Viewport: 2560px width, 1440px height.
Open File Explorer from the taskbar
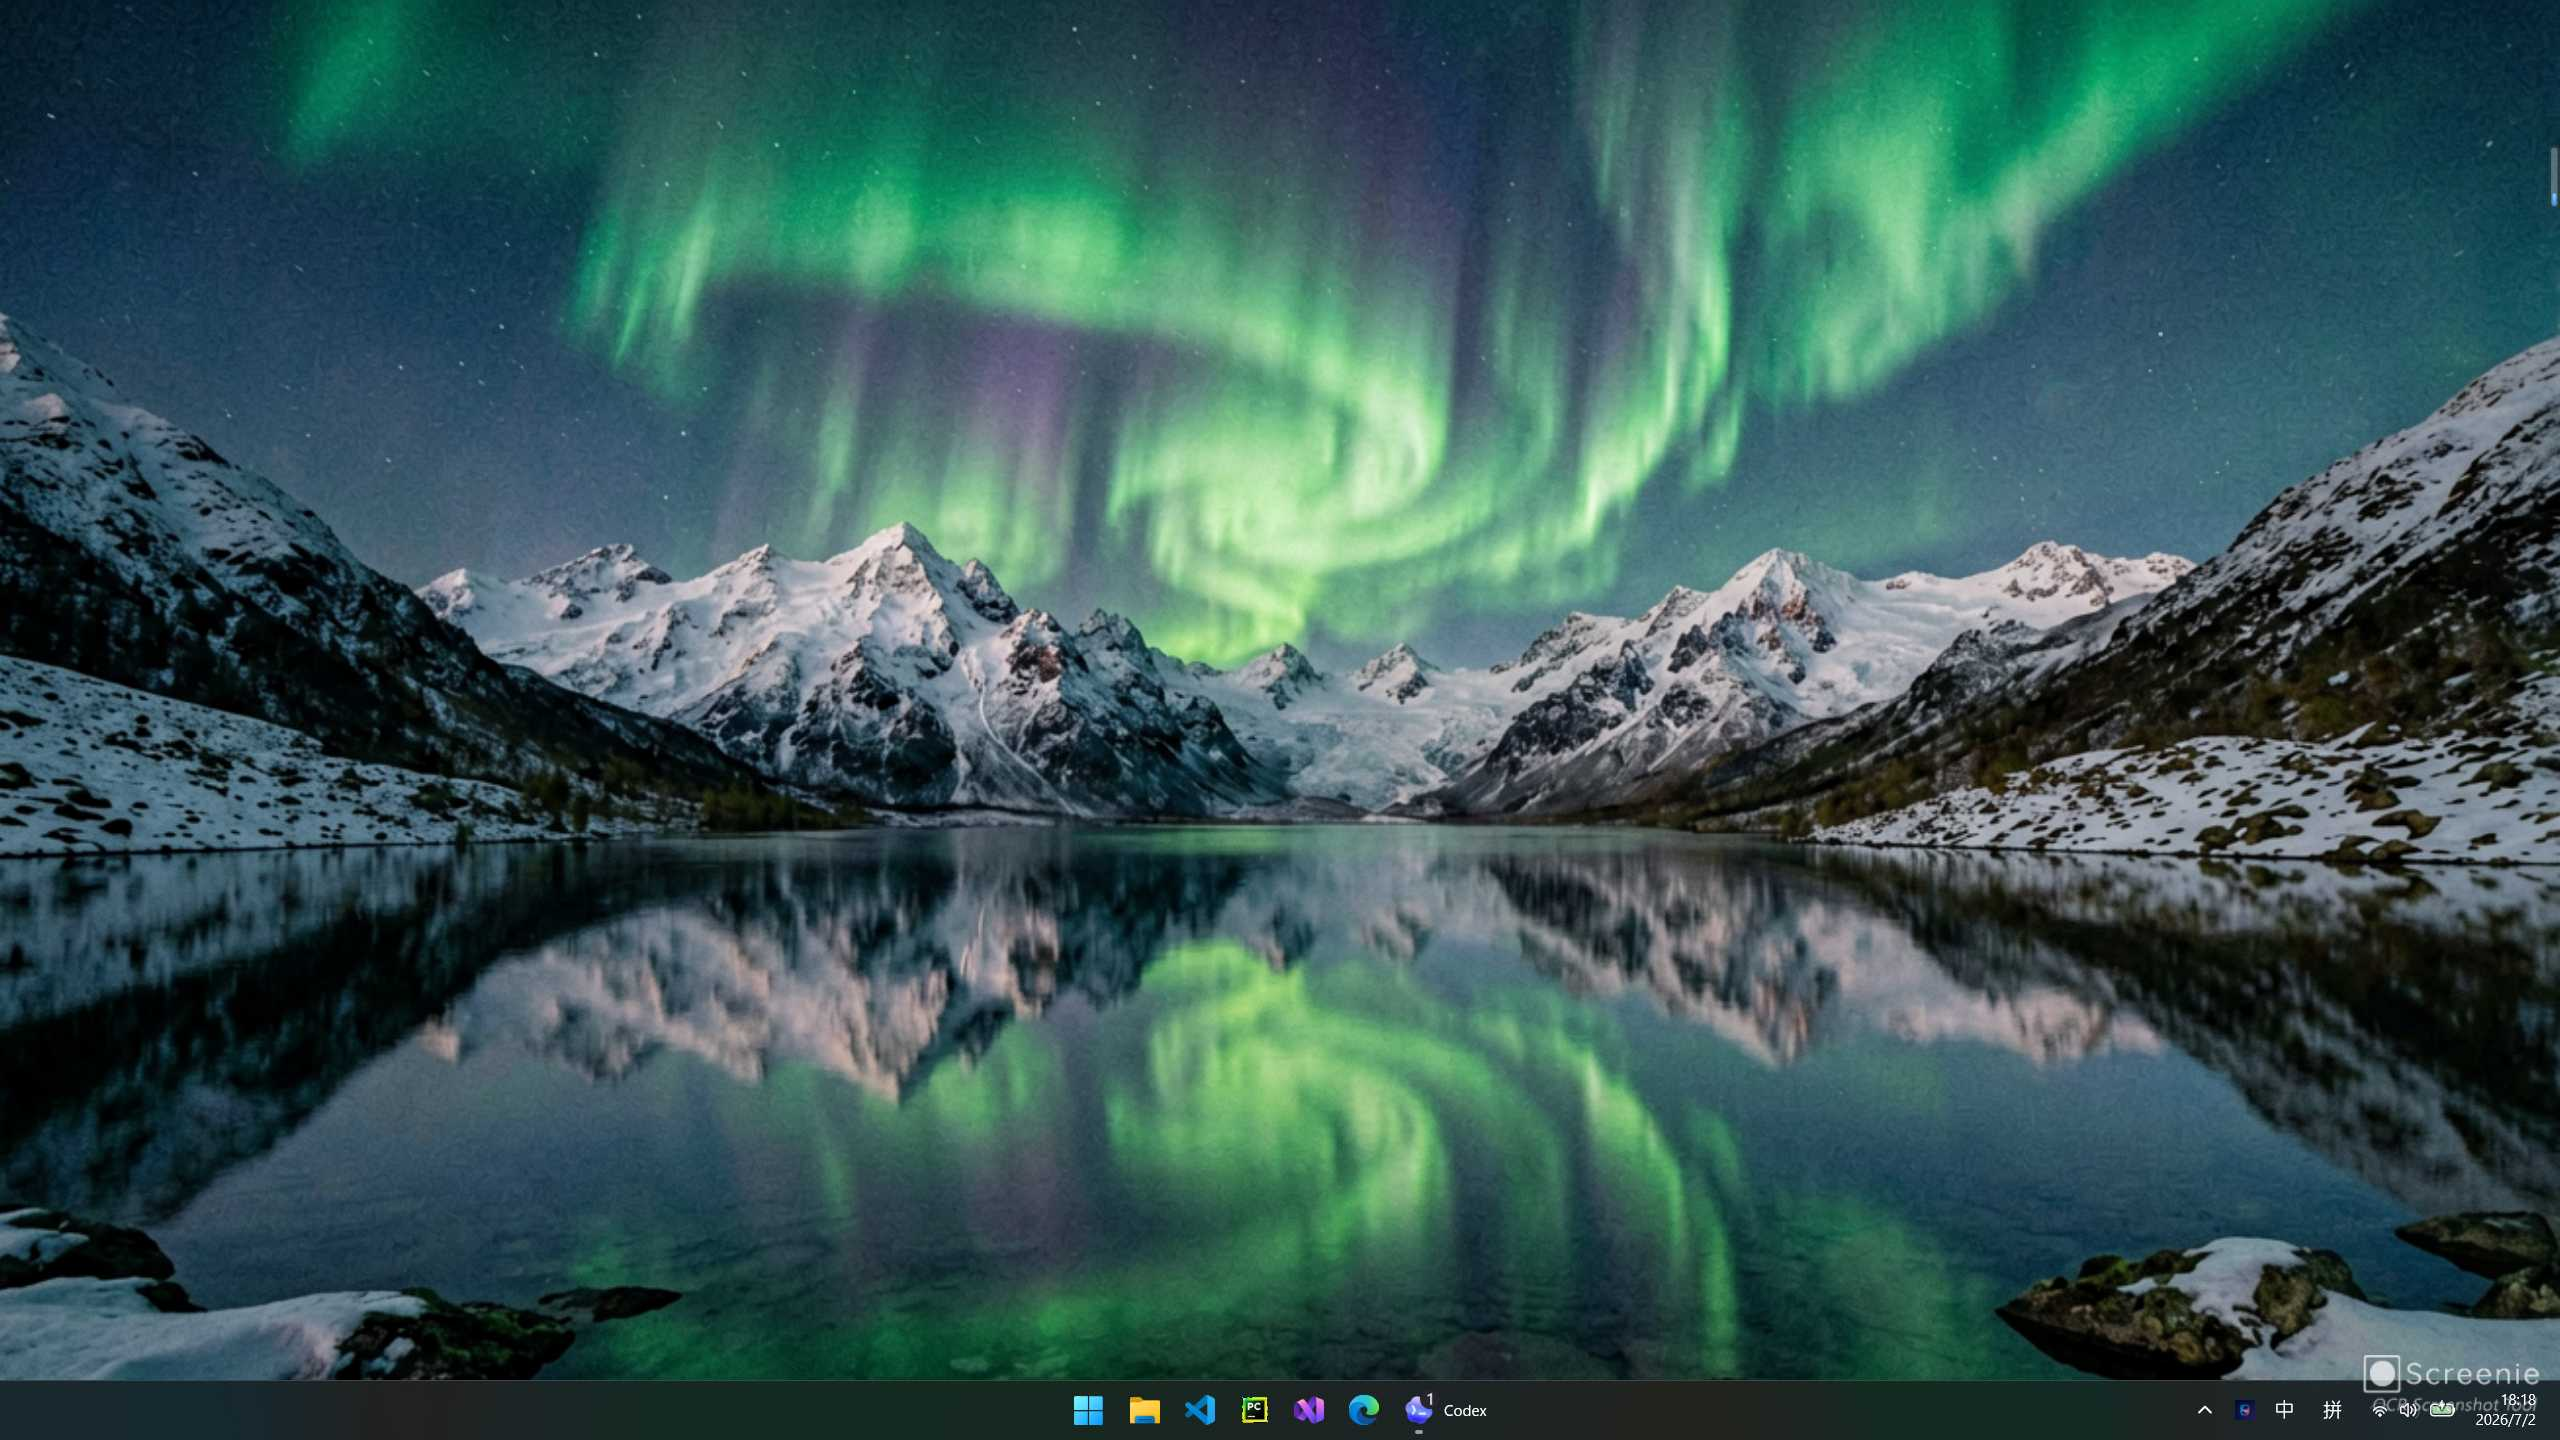(x=1144, y=1410)
